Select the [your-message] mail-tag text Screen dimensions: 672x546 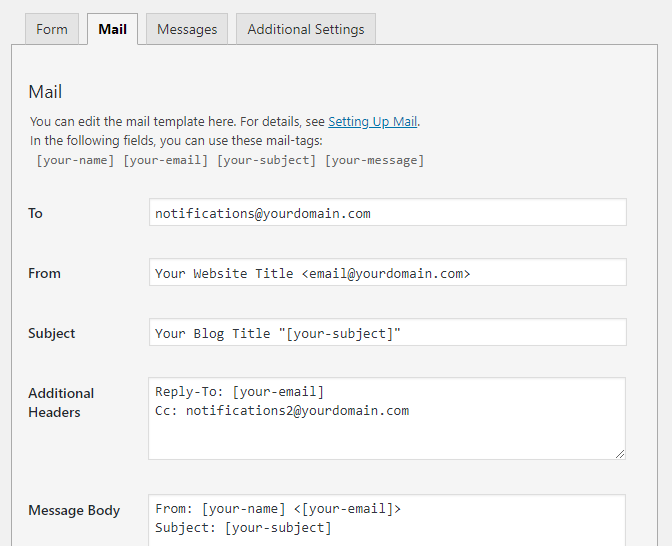tap(374, 160)
